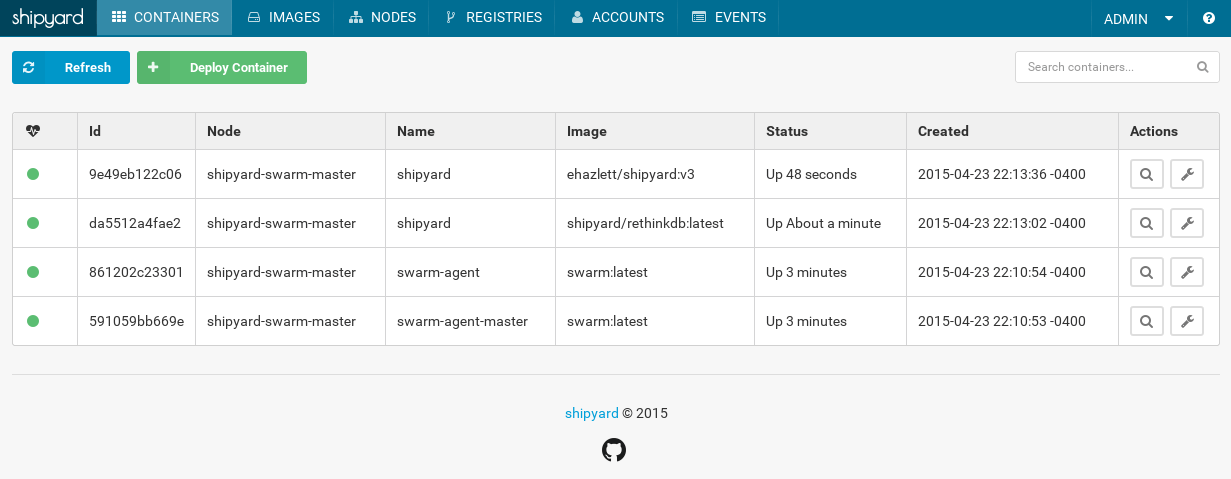Go to the Images tab
Viewport: 1231px width, 479px height.
[x=284, y=17]
